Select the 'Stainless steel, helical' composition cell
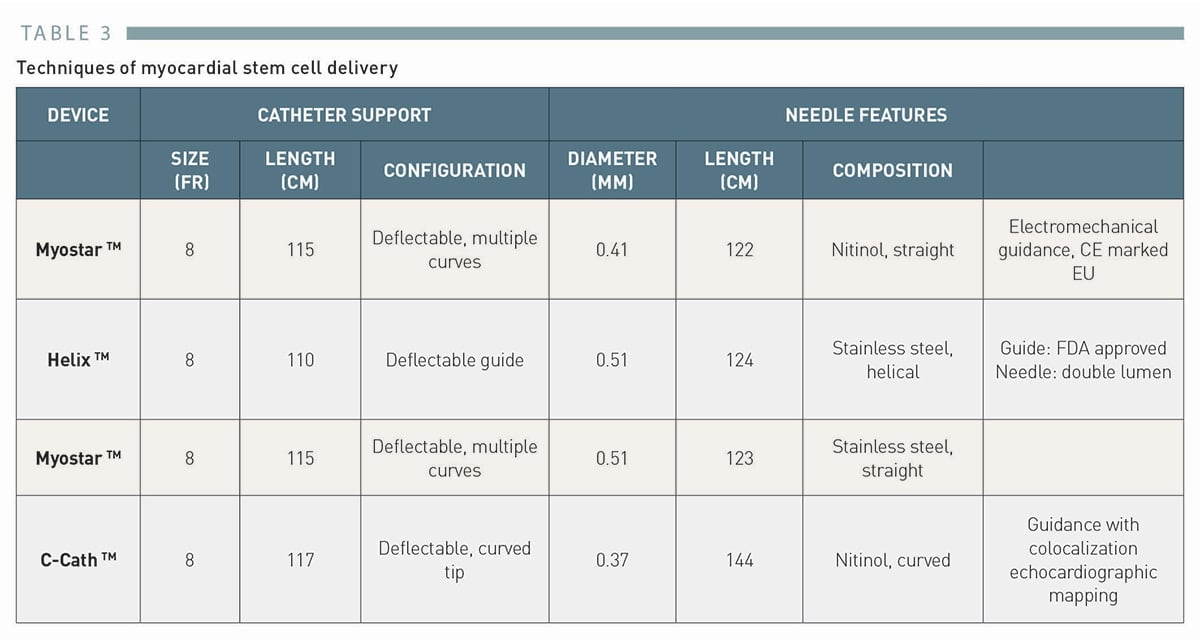The image size is (1200, 640). pyautogui.click(x=892, y=360)
